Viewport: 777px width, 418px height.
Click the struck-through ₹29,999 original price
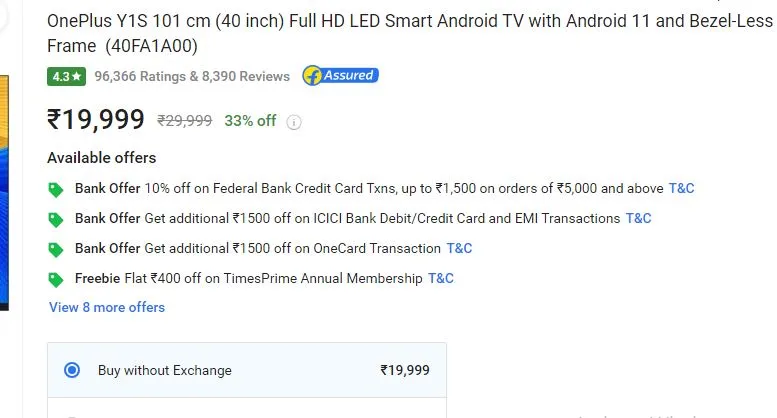pyautogui.click(x=184, y=120)
